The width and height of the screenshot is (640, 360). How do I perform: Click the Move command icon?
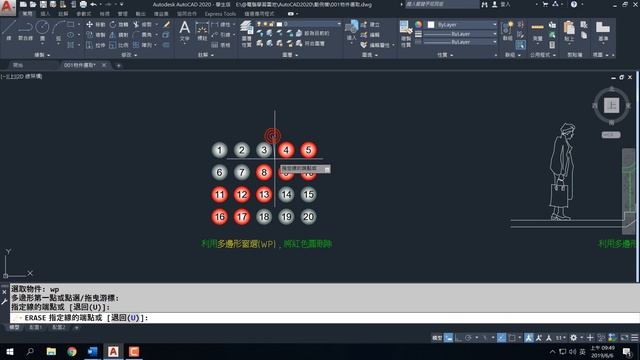89,24
